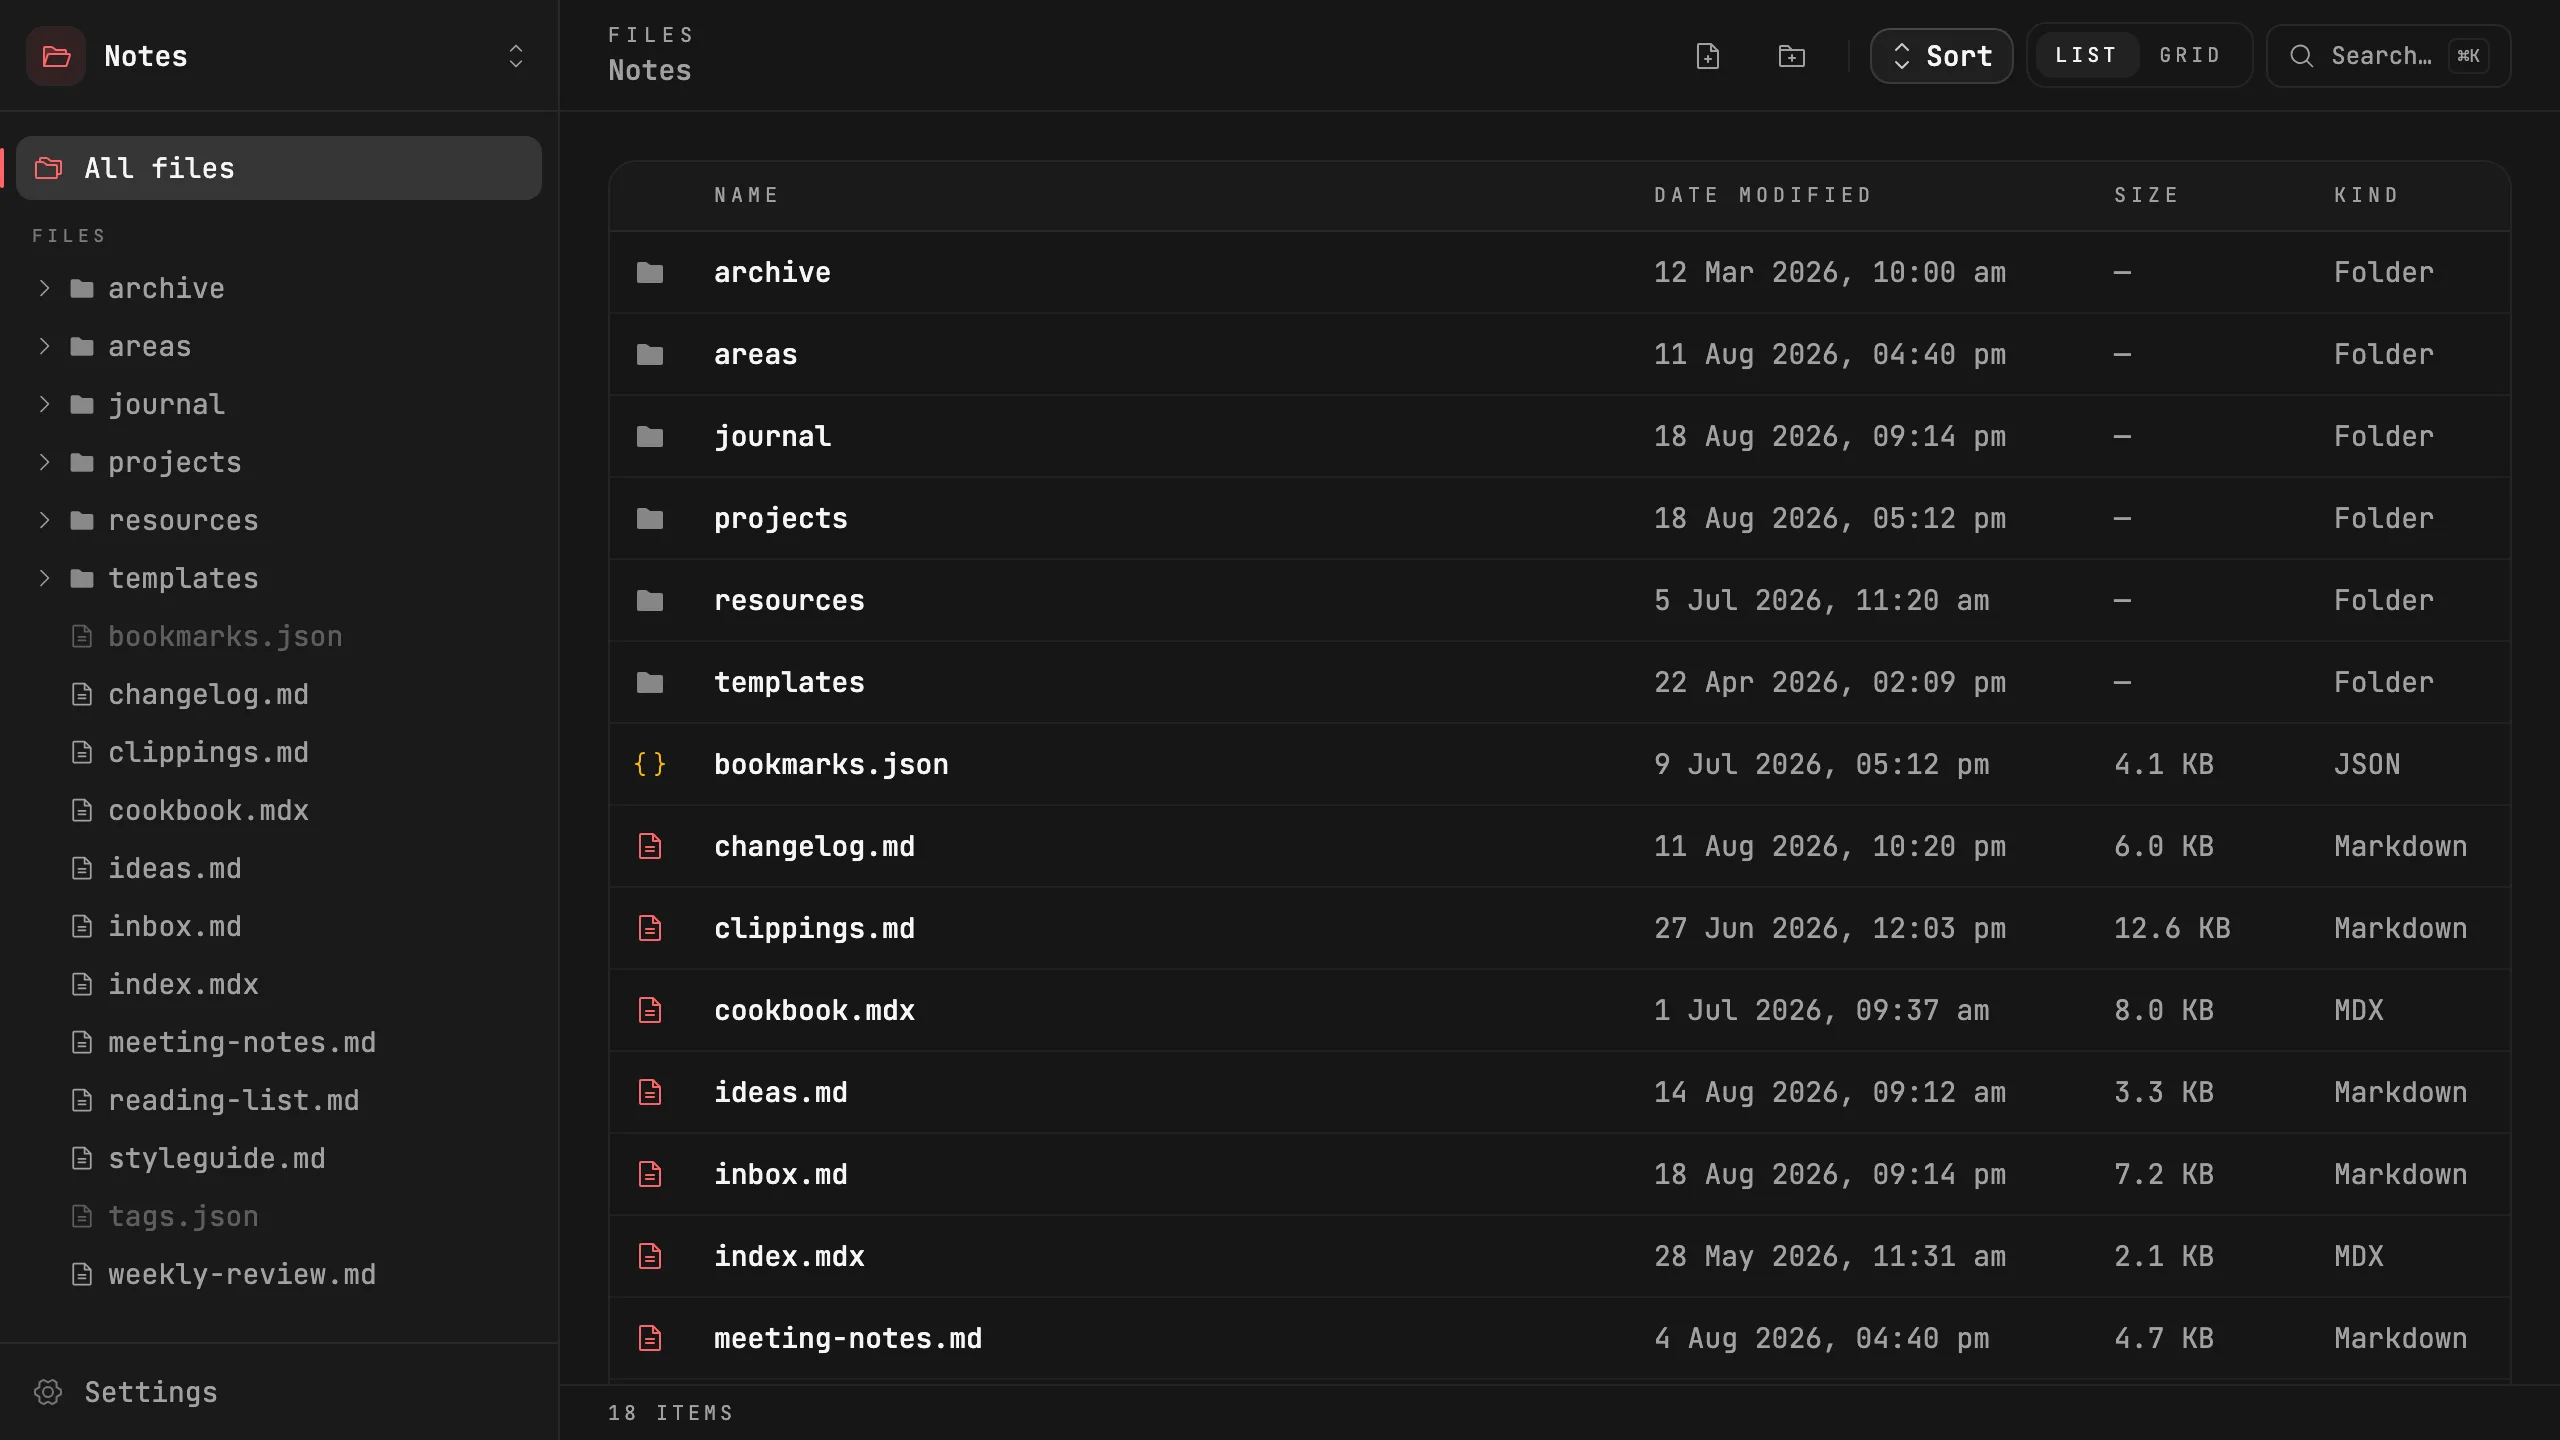Select changelog.md in the sidebar
Image resolution: width=2560 pixels, height=1440 pixels.
coord(279,694)
